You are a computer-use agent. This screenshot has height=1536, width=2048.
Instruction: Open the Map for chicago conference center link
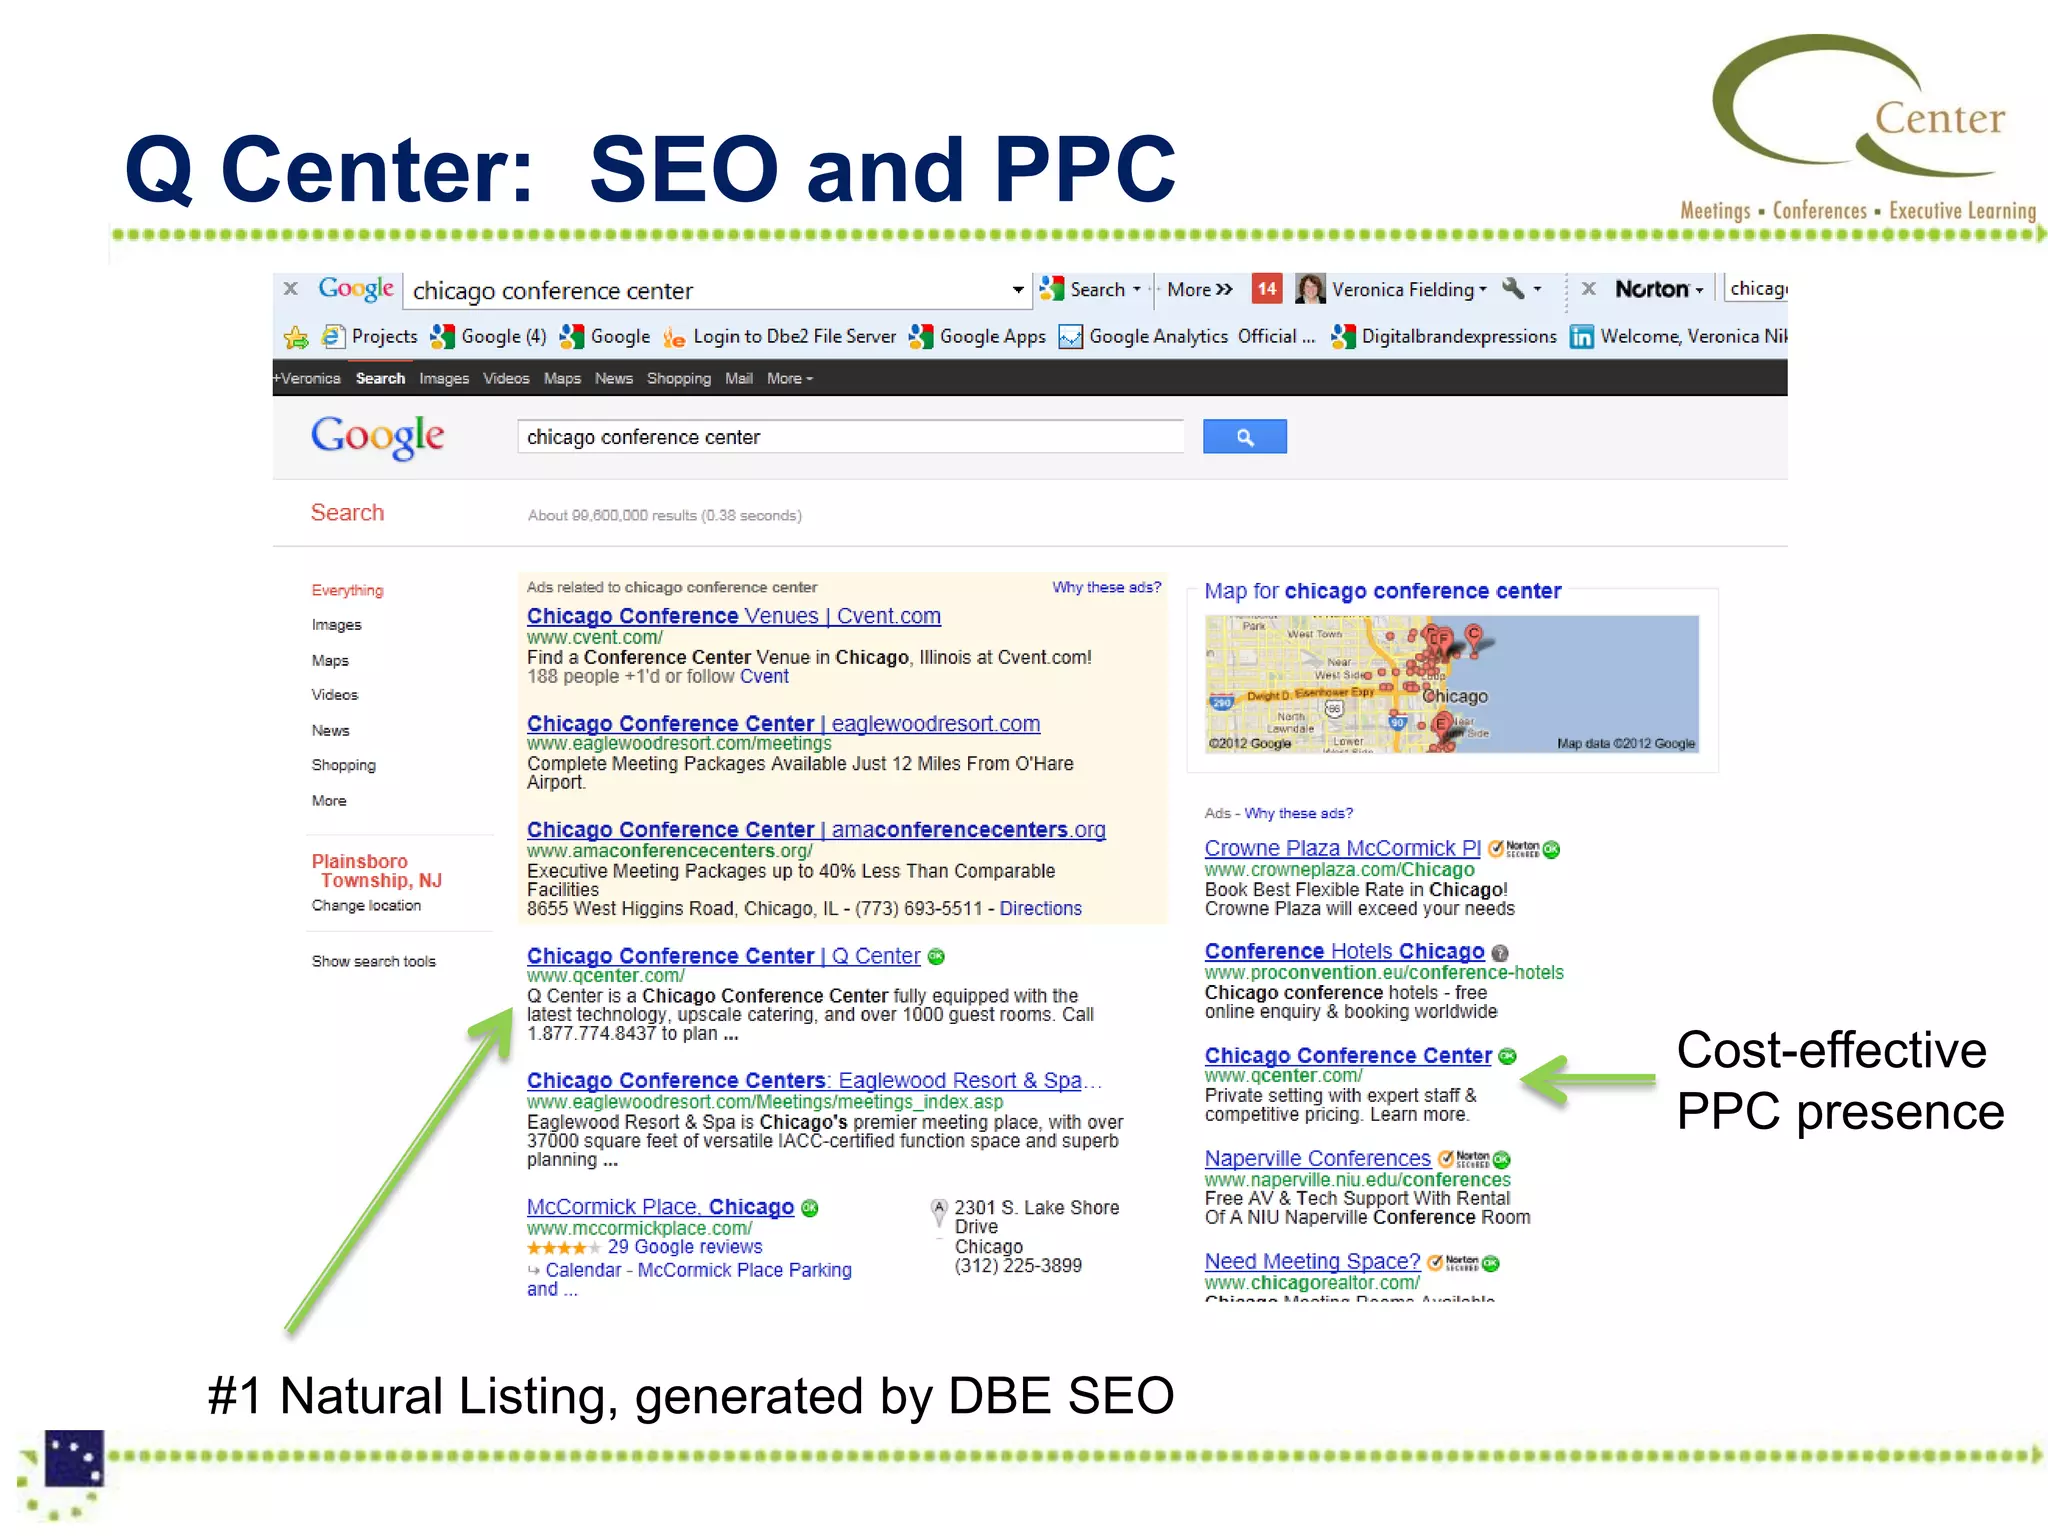pyautogui.click(x=1382, y=591)
